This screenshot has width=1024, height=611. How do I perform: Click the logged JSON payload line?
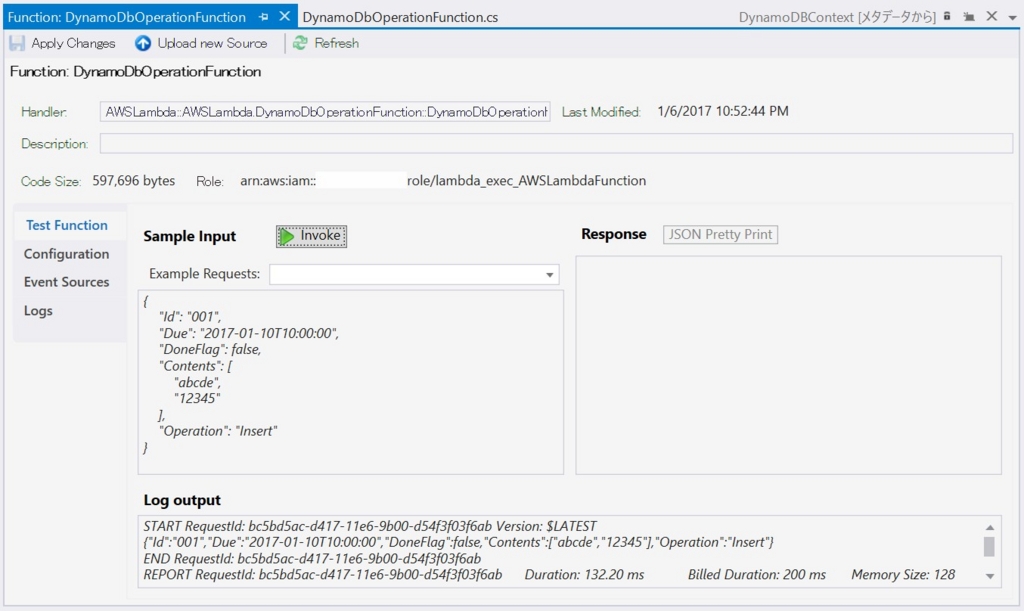458,542
